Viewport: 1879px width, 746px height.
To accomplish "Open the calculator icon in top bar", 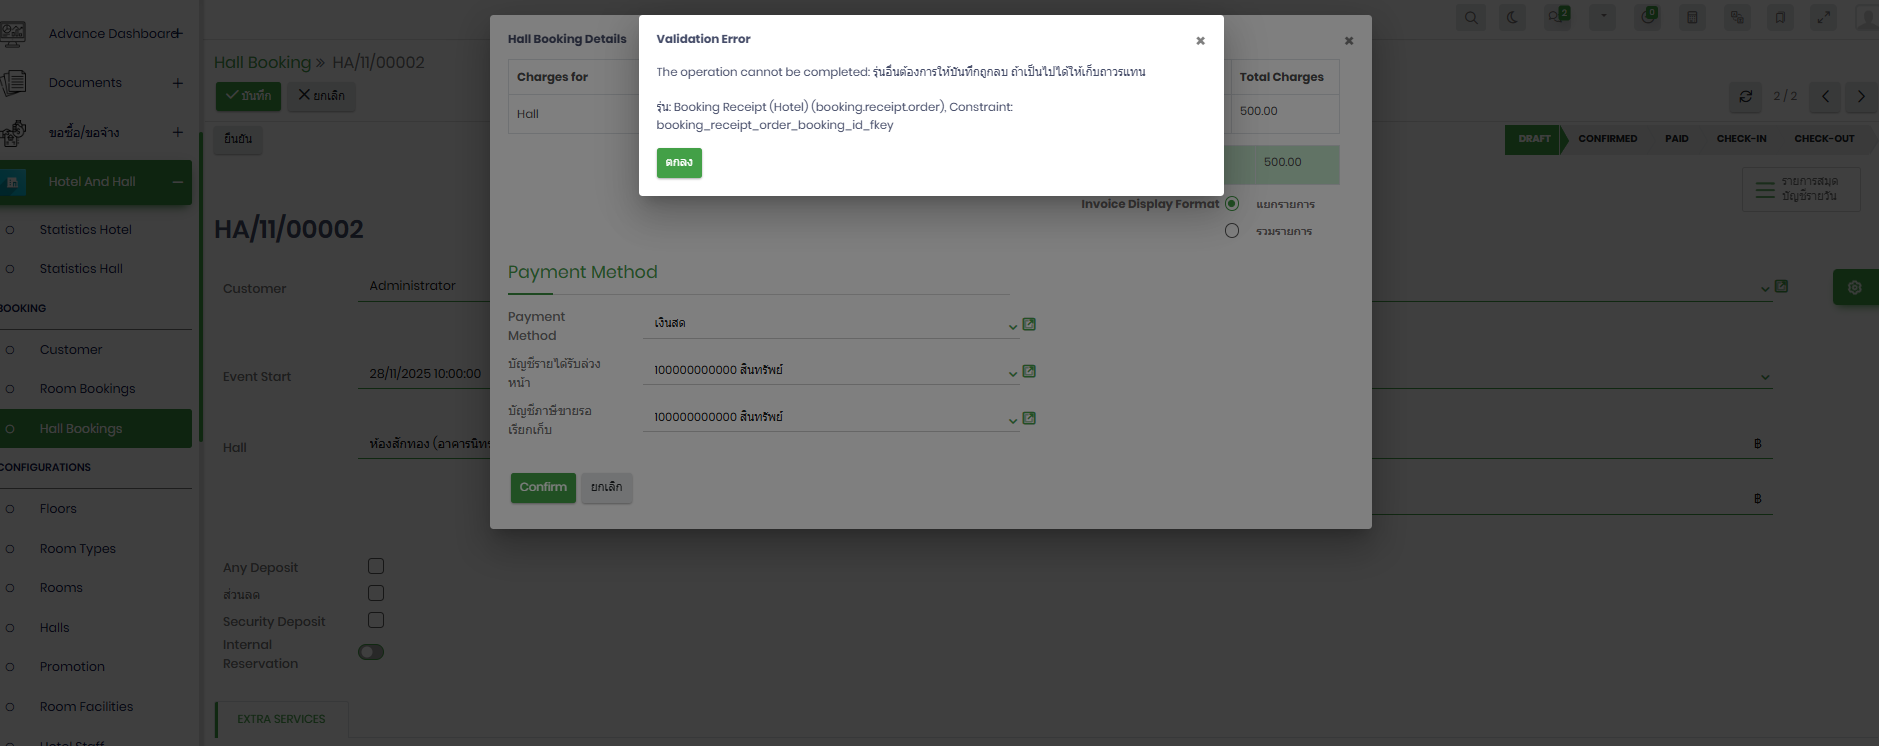I will [x=1692, y=17].
